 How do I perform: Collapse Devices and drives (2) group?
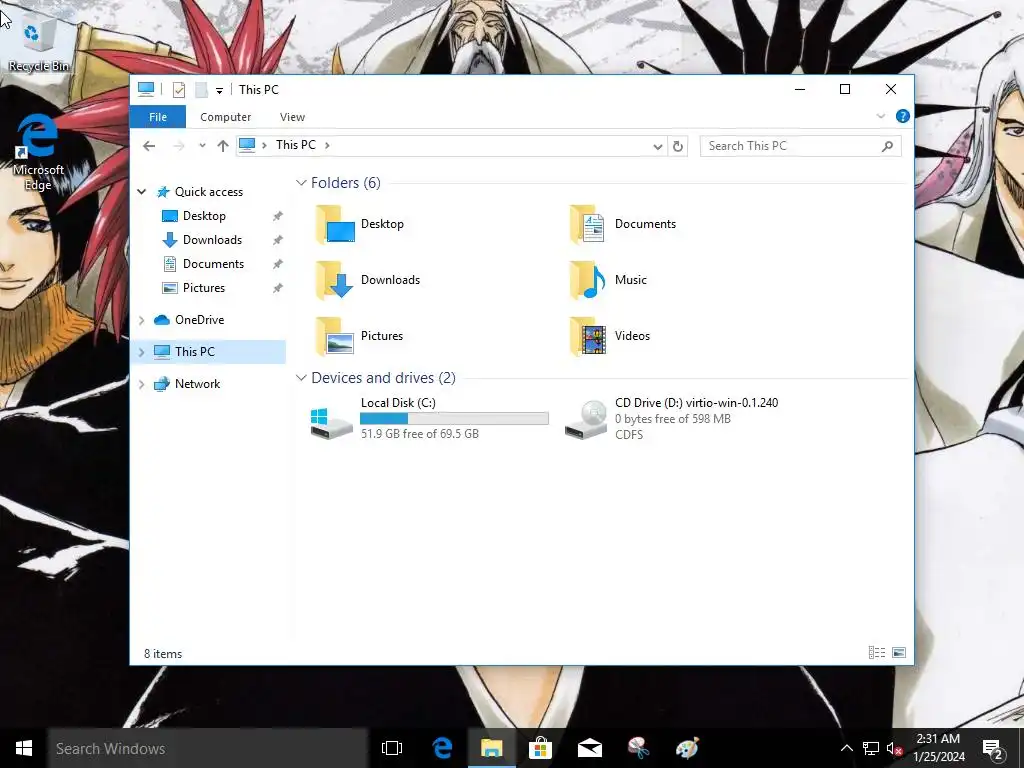[x=301, y=377]
